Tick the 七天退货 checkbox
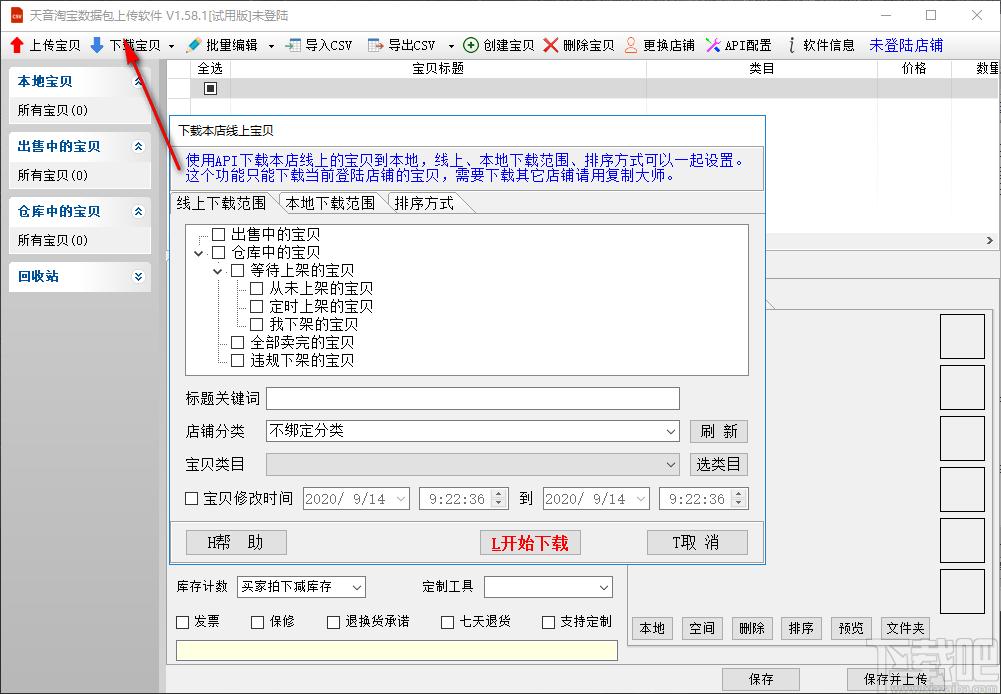 pos(448,622)
